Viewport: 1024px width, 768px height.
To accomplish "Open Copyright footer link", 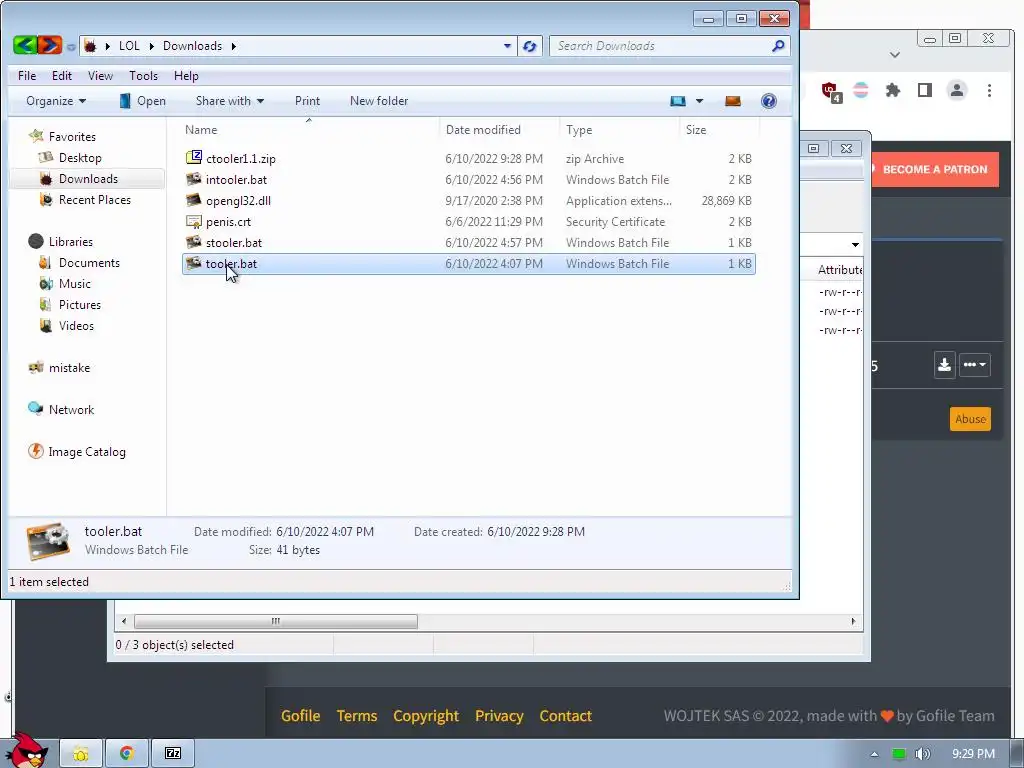I will coord(426,716).
